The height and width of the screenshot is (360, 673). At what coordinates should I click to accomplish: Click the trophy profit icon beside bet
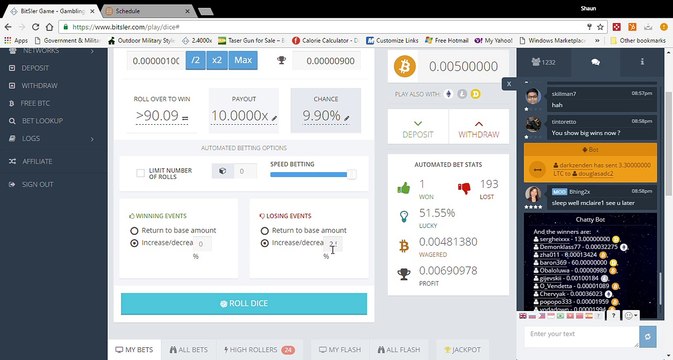[282, 61]
